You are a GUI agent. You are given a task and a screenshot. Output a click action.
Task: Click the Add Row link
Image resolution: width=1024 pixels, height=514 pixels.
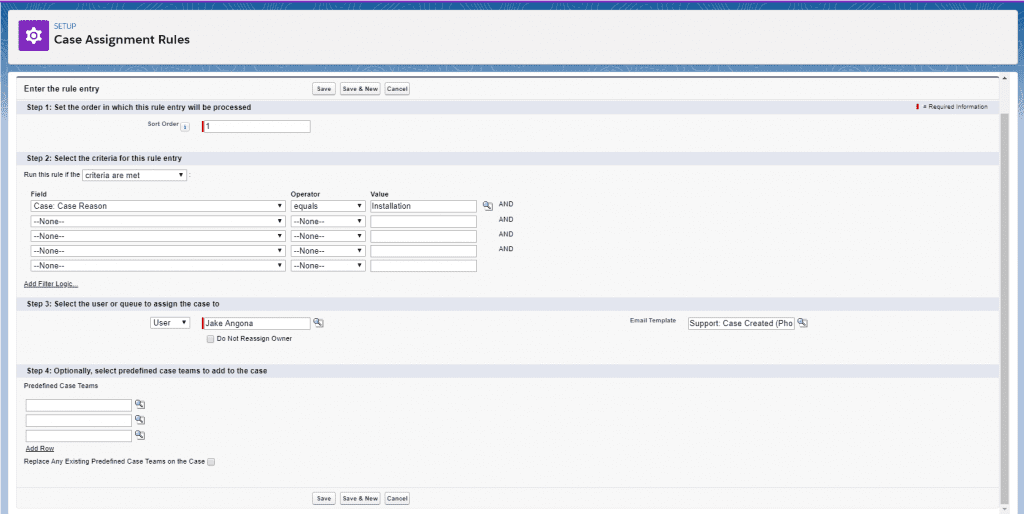40,449
